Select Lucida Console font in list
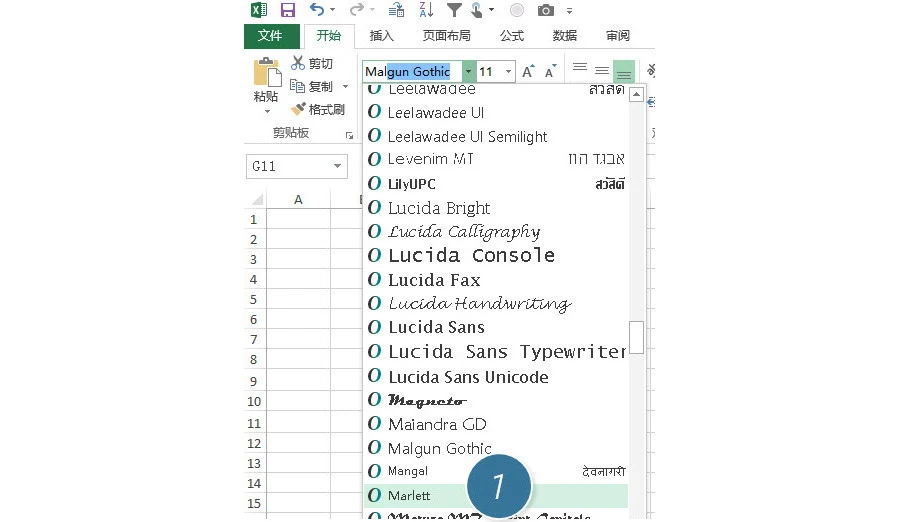This screenshot has height=522, width=900. tap(471, 256)
